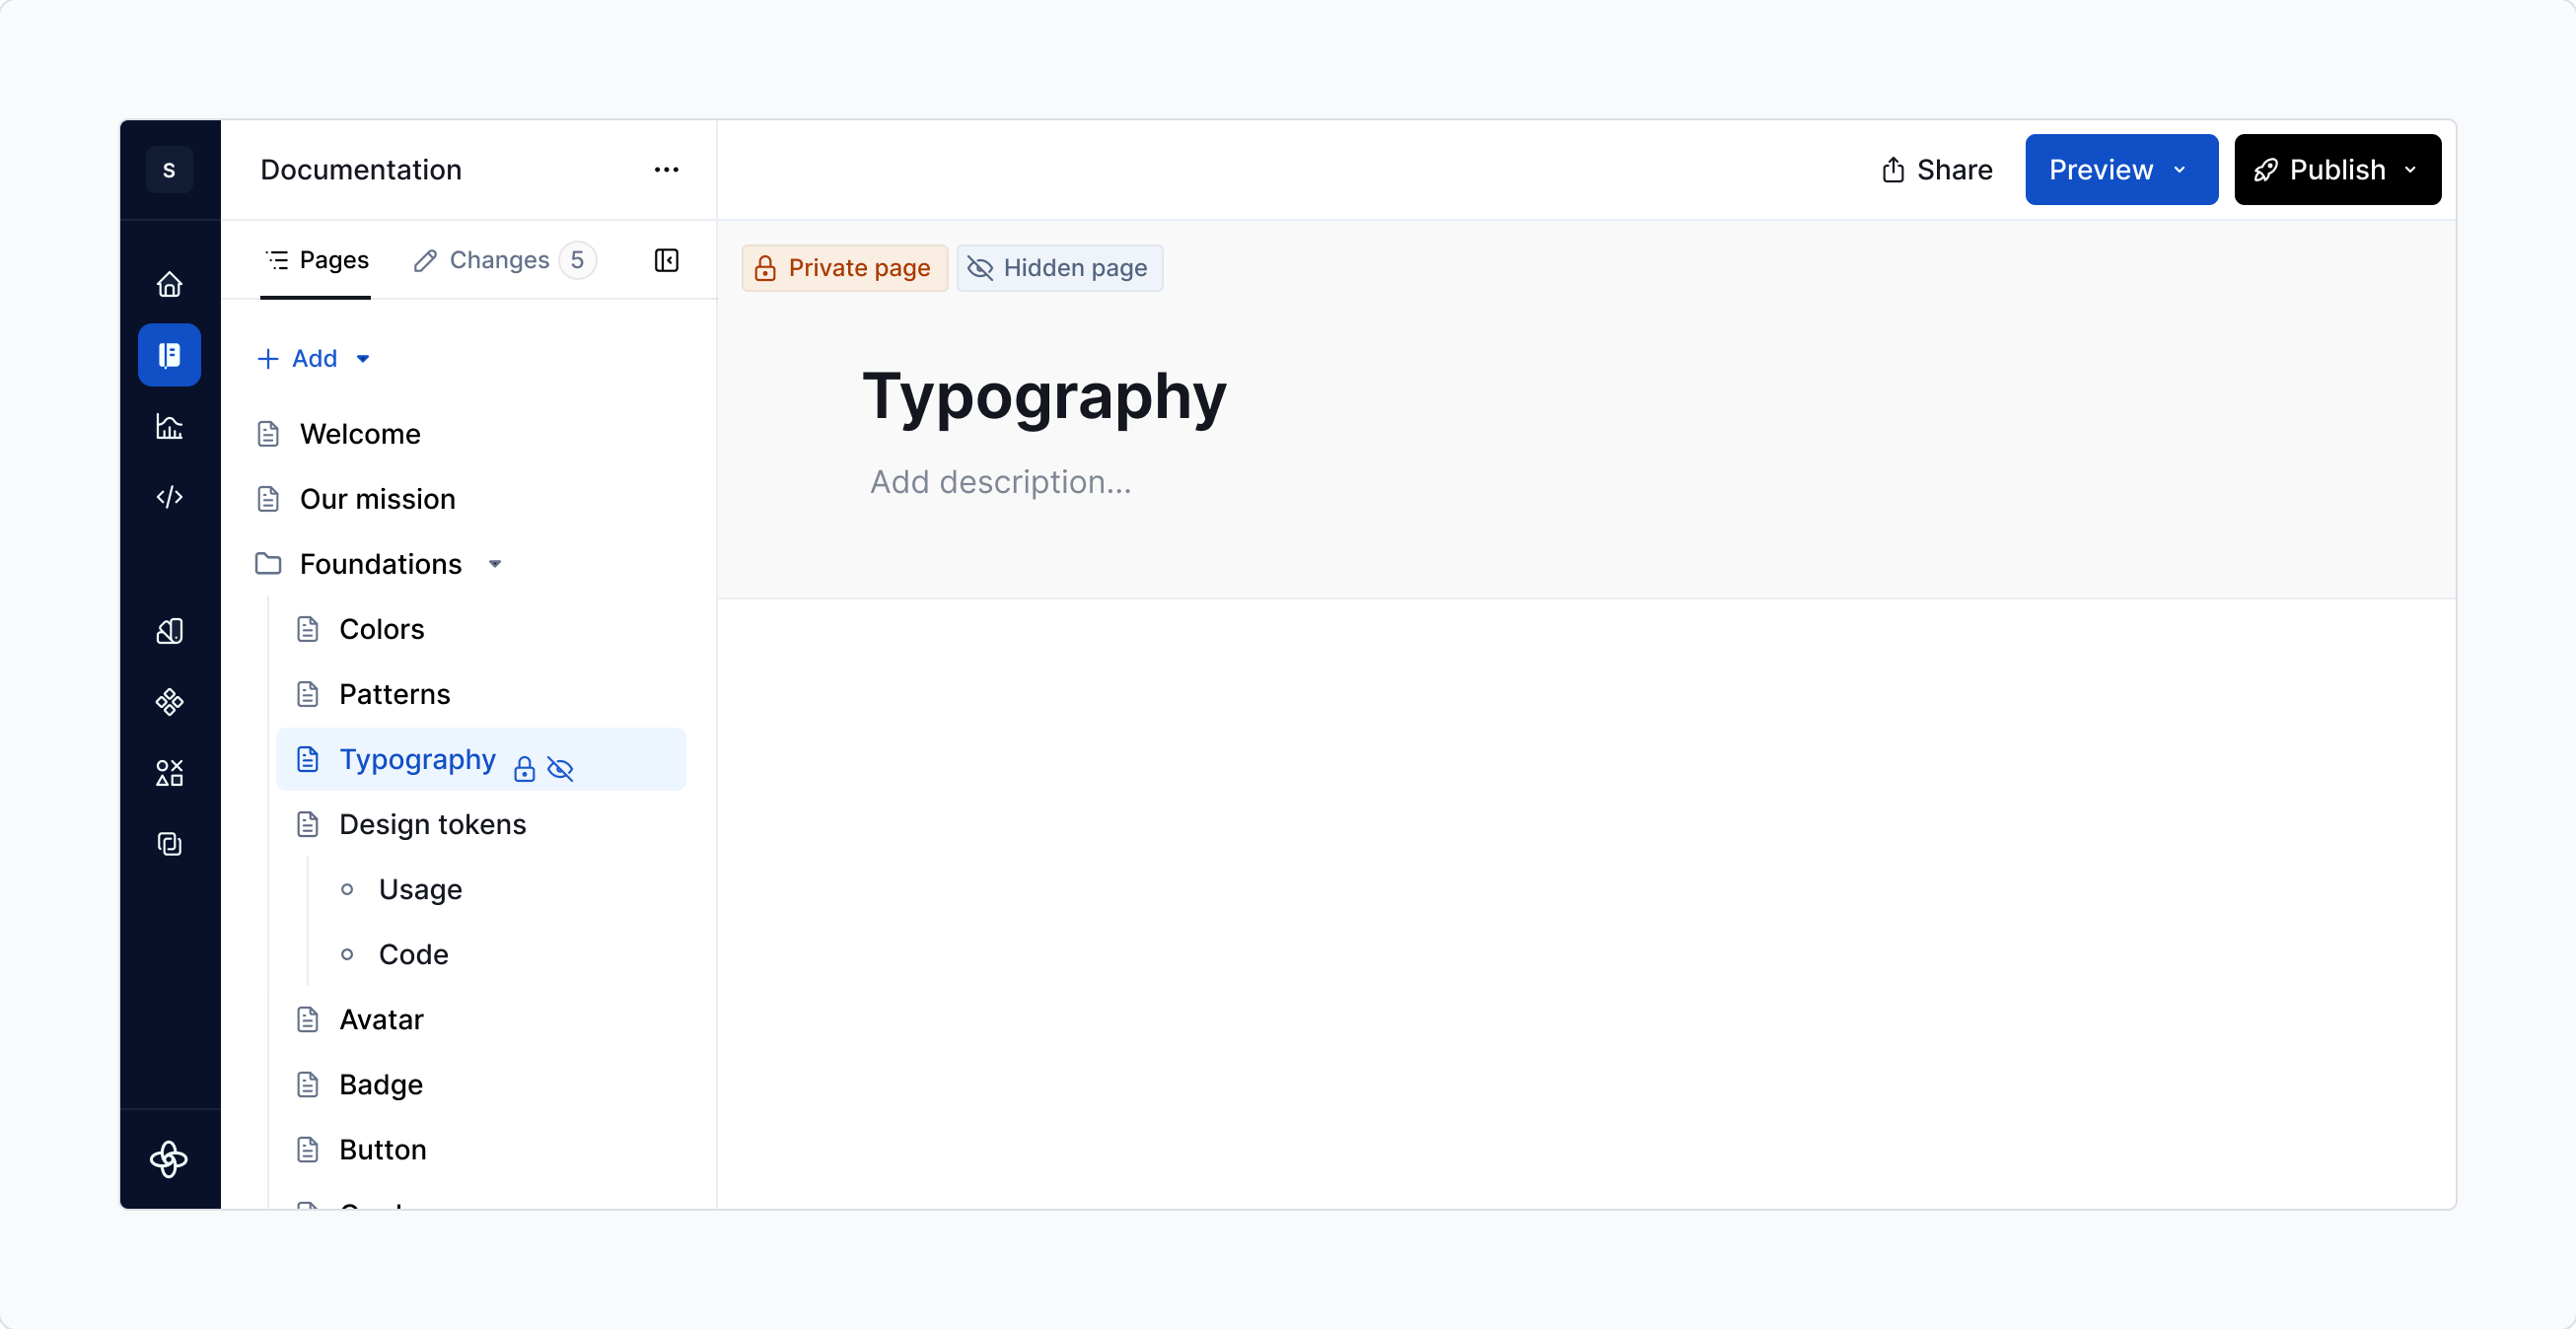Select the Typography page in tree
The image size is (2576, 1329).
(x=481, y=759)
